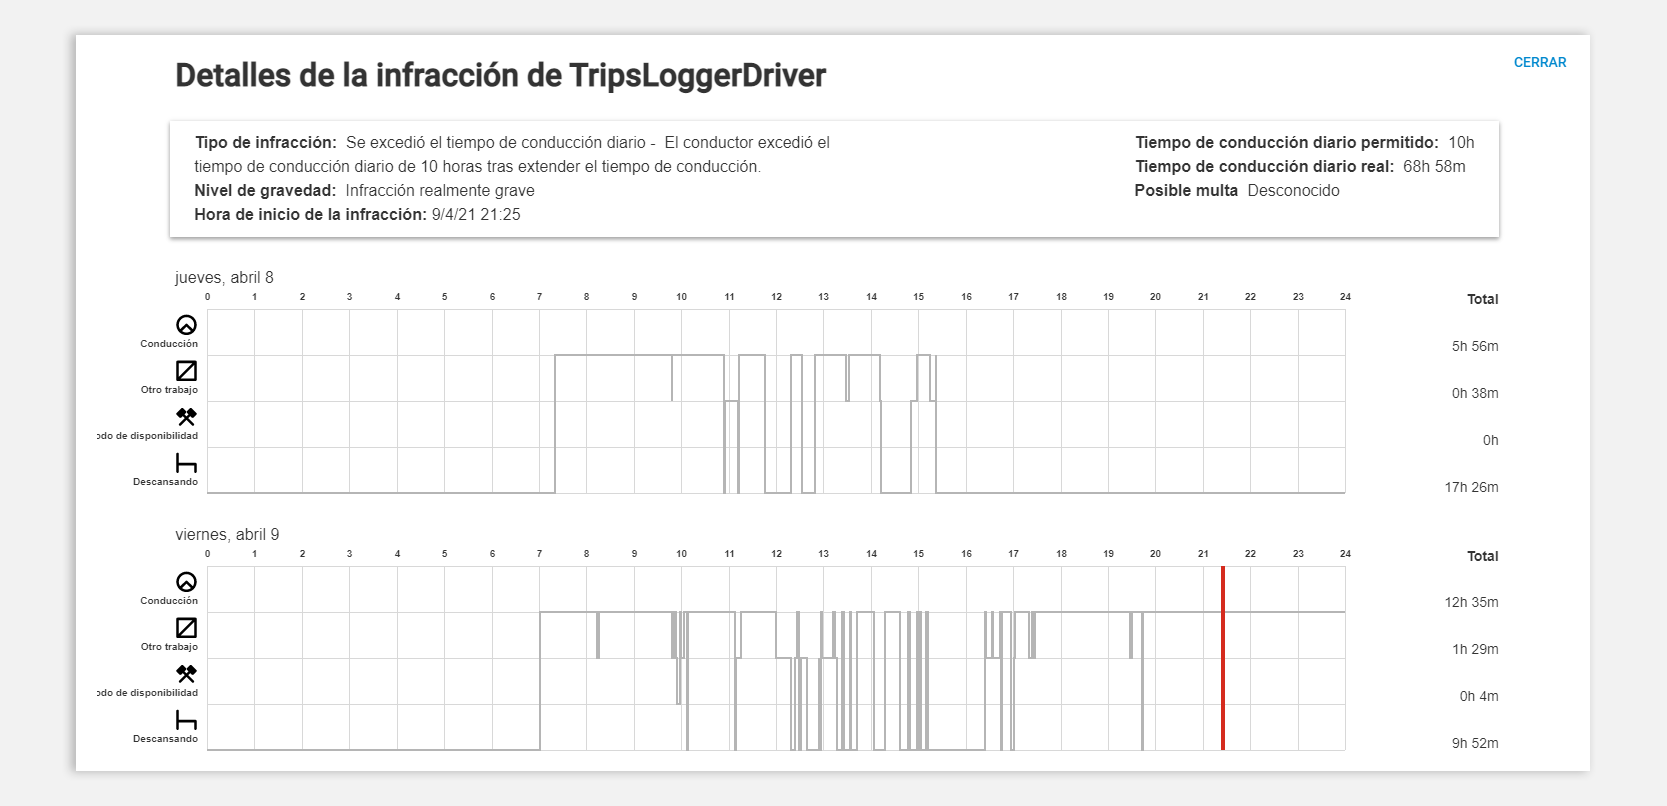
Task: Click the 'Descansando' row label in viernes chart
Action: [165, 739]
